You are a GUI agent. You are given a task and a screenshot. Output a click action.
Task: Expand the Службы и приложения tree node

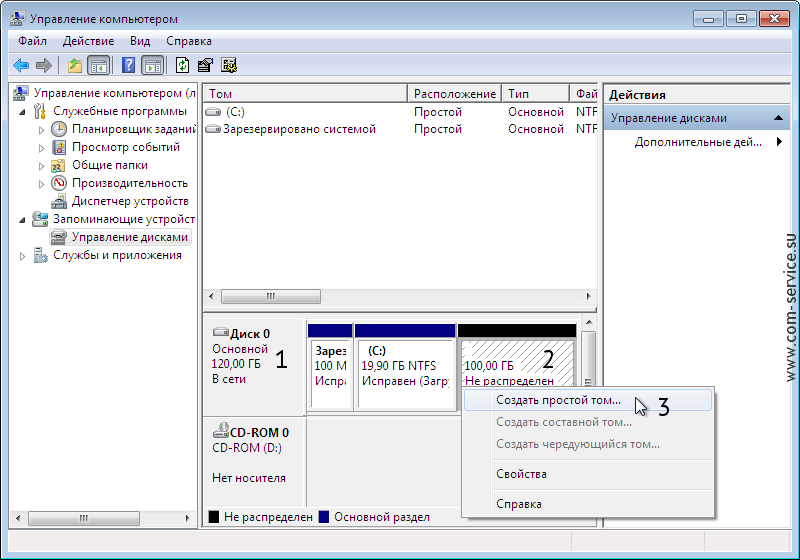pyautogui.click(x=22, y=256)
